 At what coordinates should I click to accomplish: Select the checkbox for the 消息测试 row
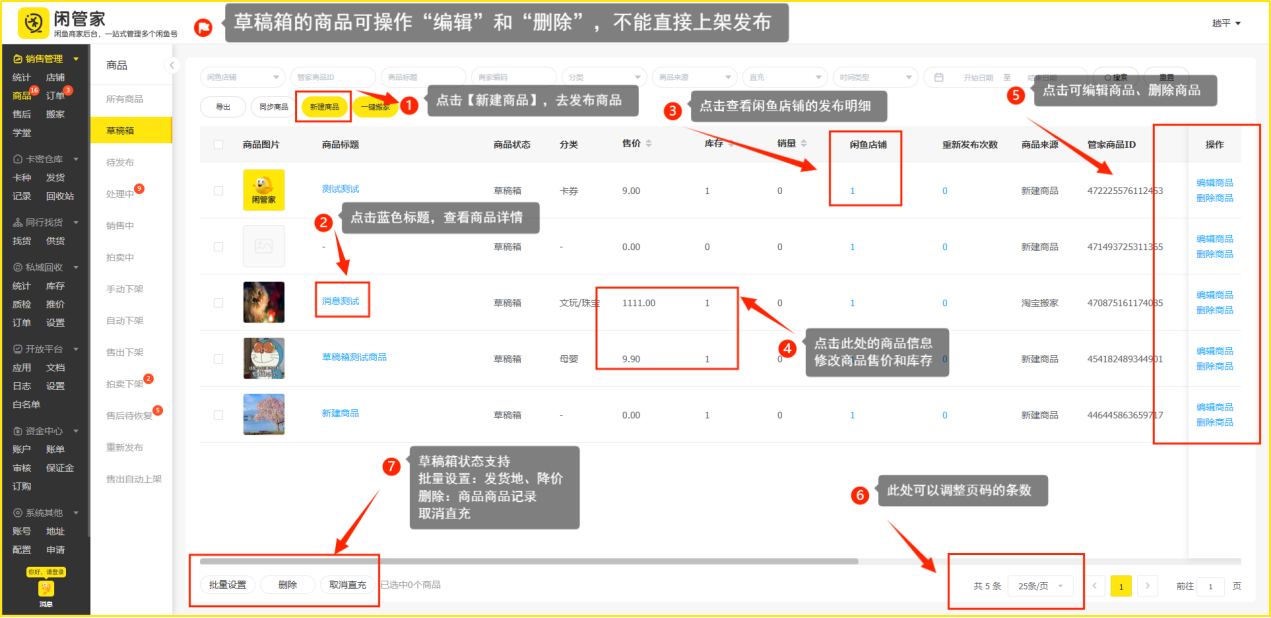click(x=218, y=302)
